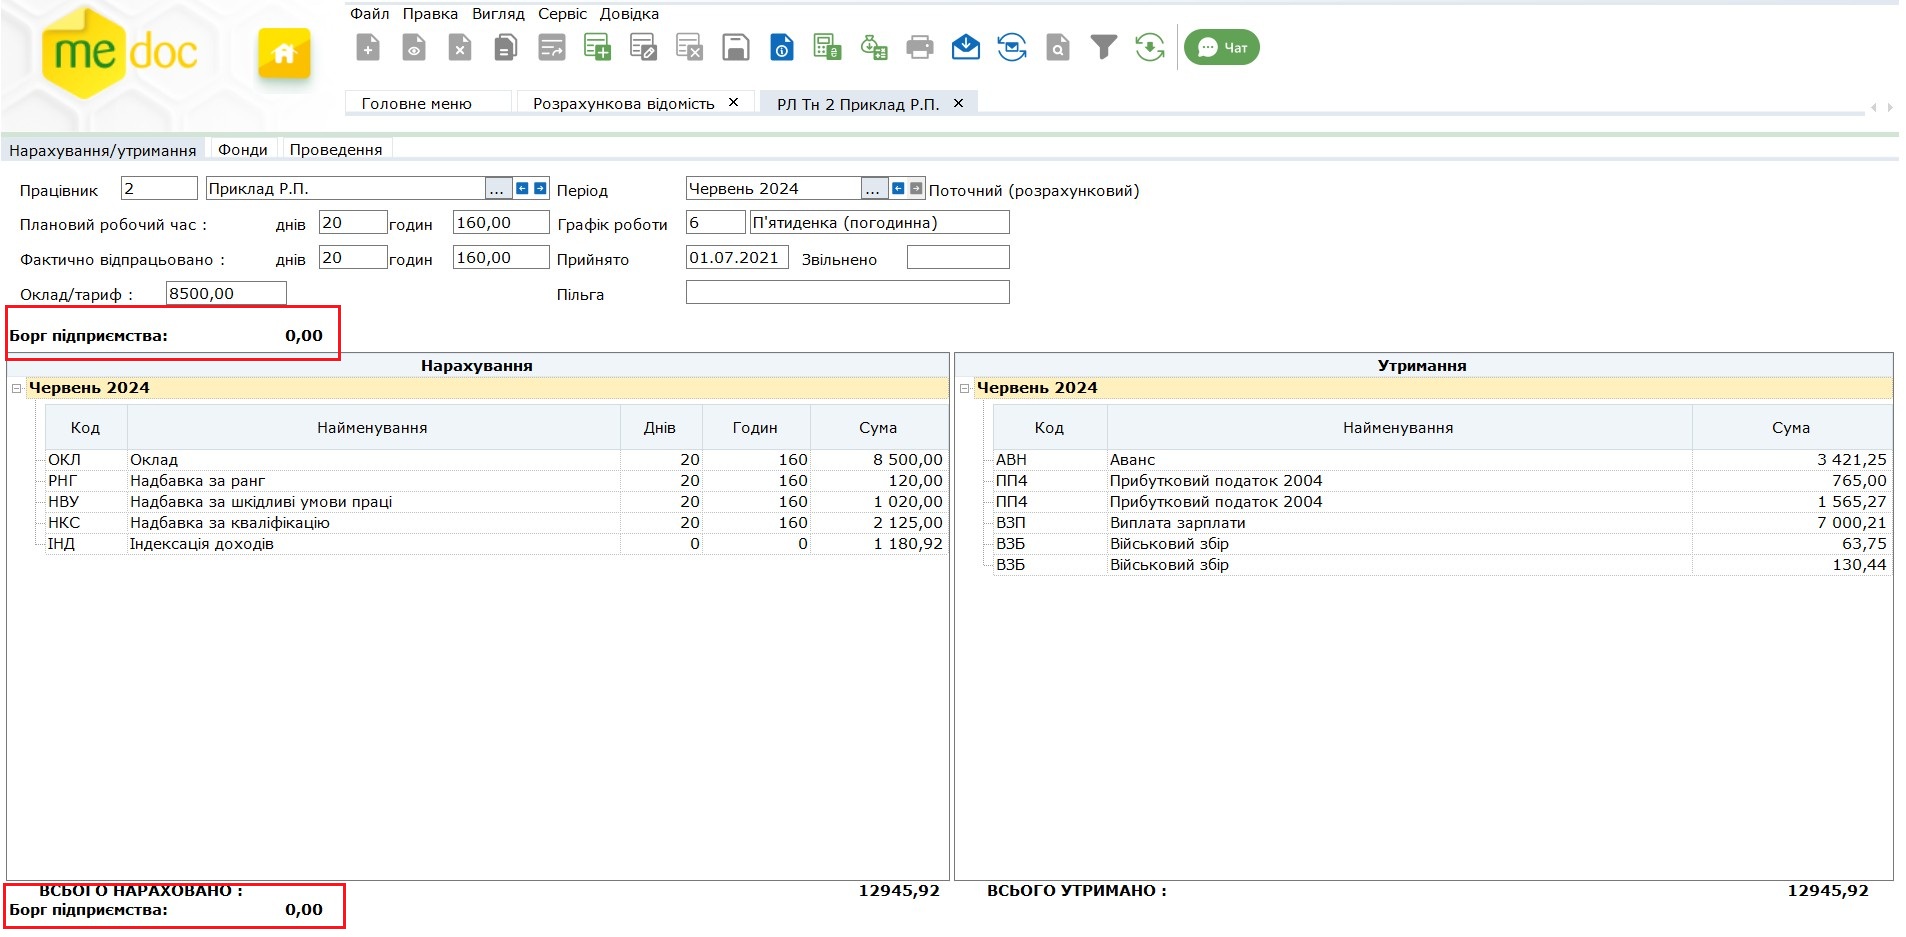
Task: Click the printer icon in the toolbar
Action: [x=919, y=47]
